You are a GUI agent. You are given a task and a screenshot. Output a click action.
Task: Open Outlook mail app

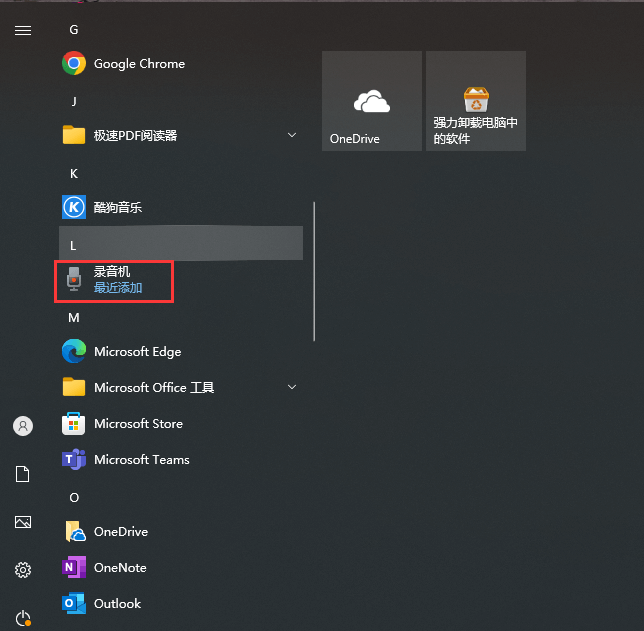pos(117,604)
